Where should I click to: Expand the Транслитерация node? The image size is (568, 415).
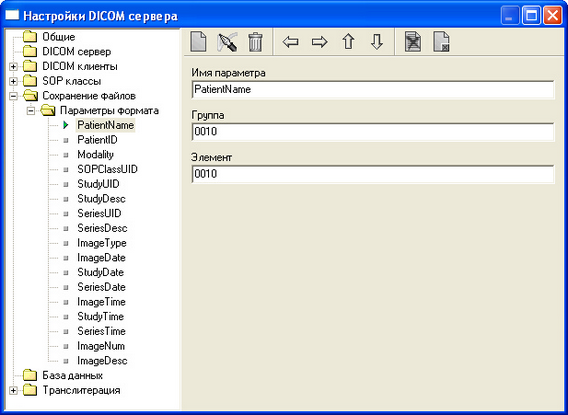[13, 390]
